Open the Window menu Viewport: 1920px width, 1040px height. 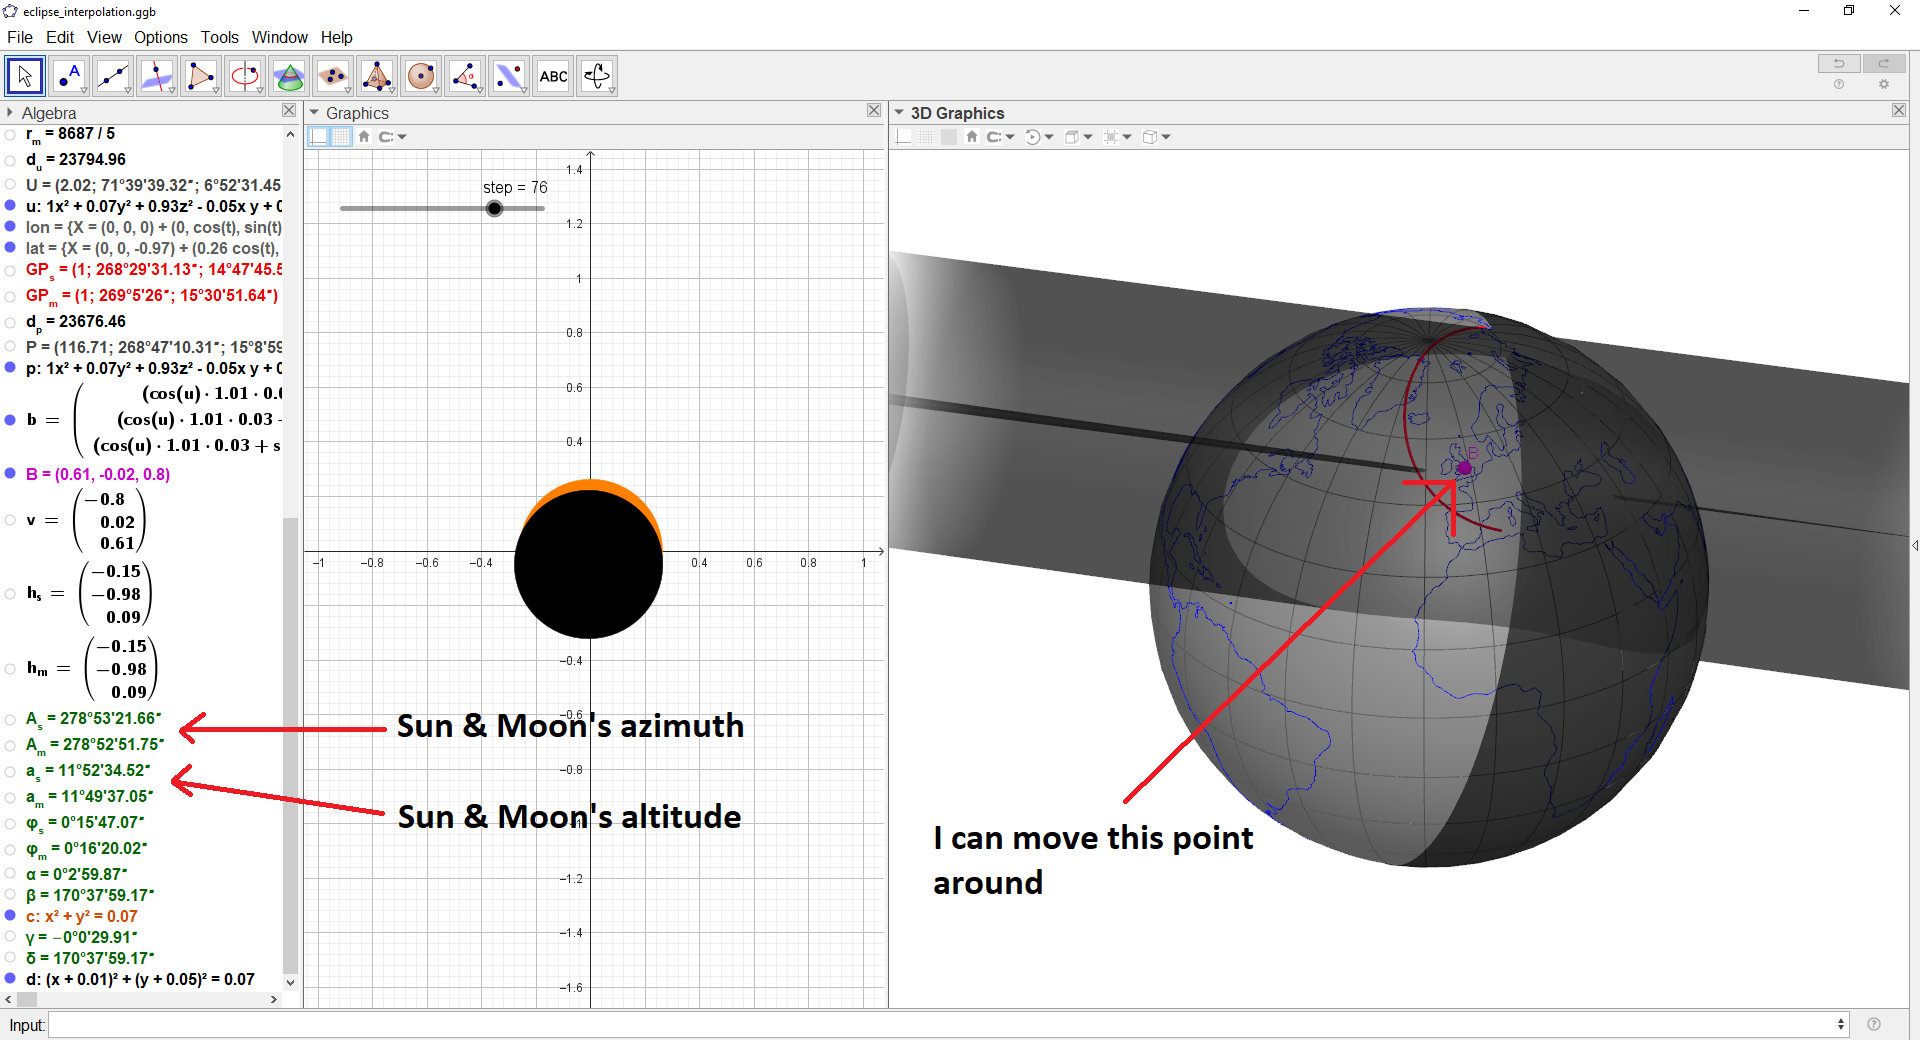[280, 37]
